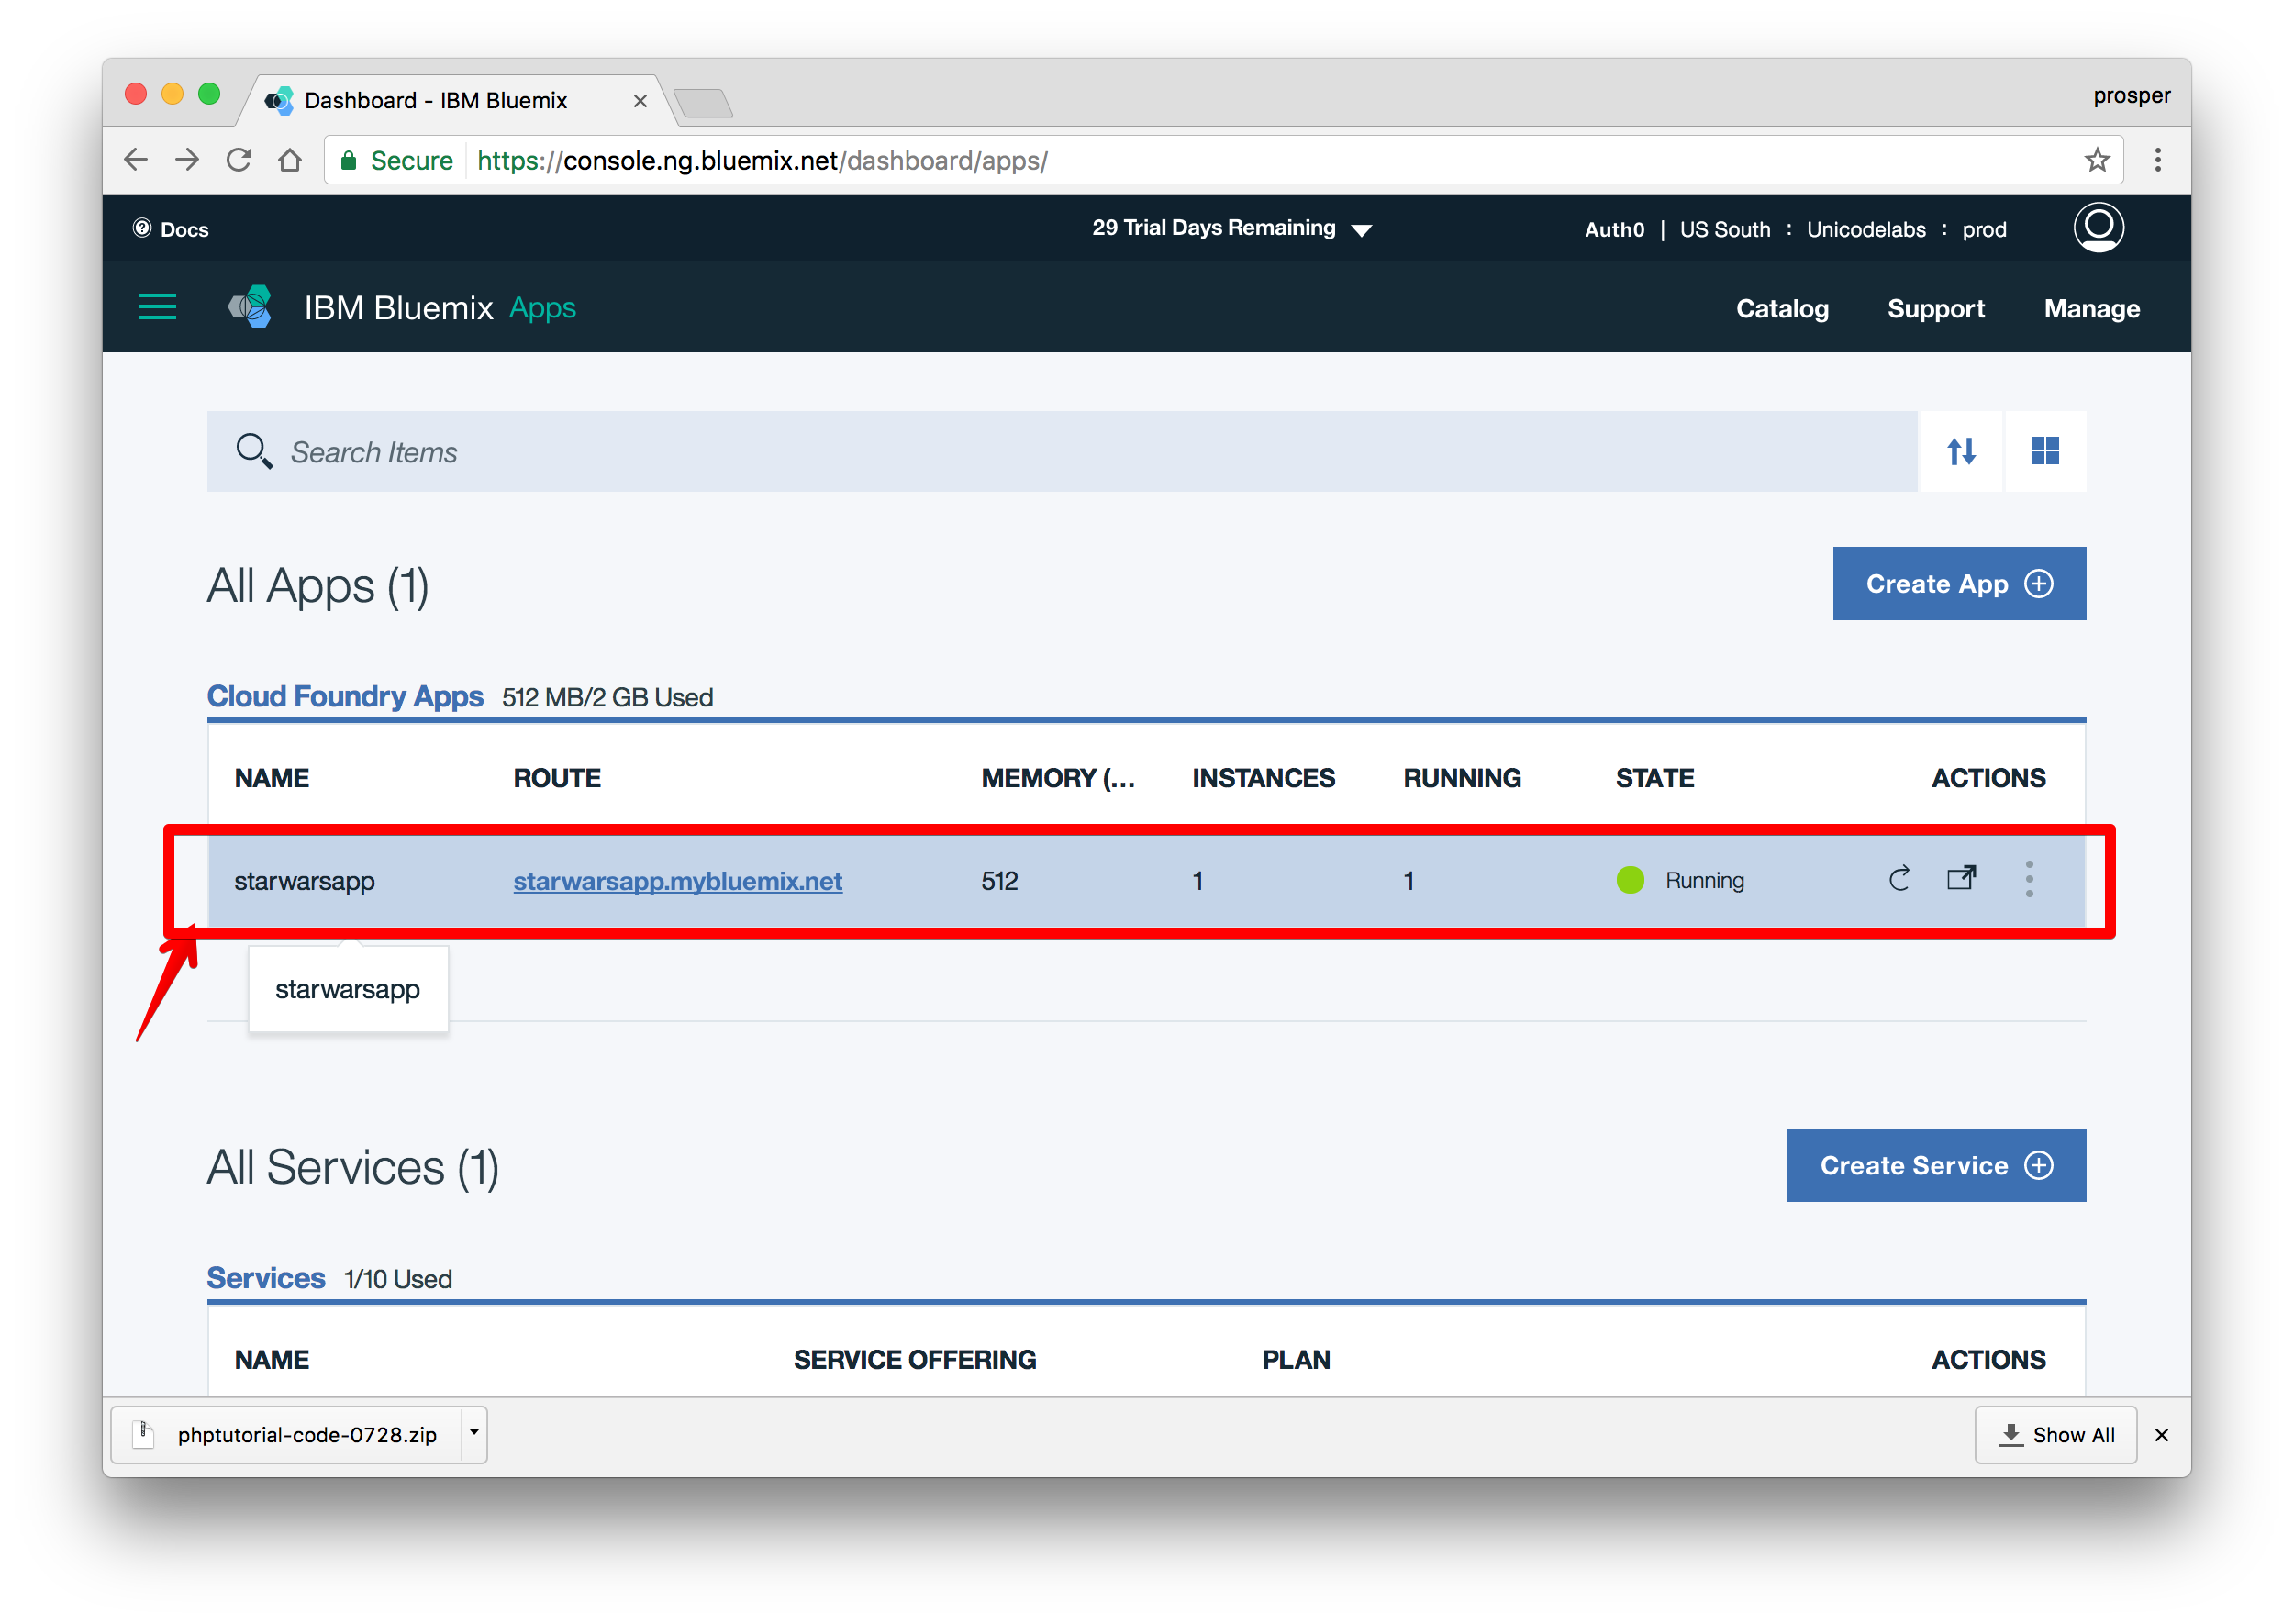Click the sort arrows icon
The image size is (2294, 1624).
point(1960,451)
